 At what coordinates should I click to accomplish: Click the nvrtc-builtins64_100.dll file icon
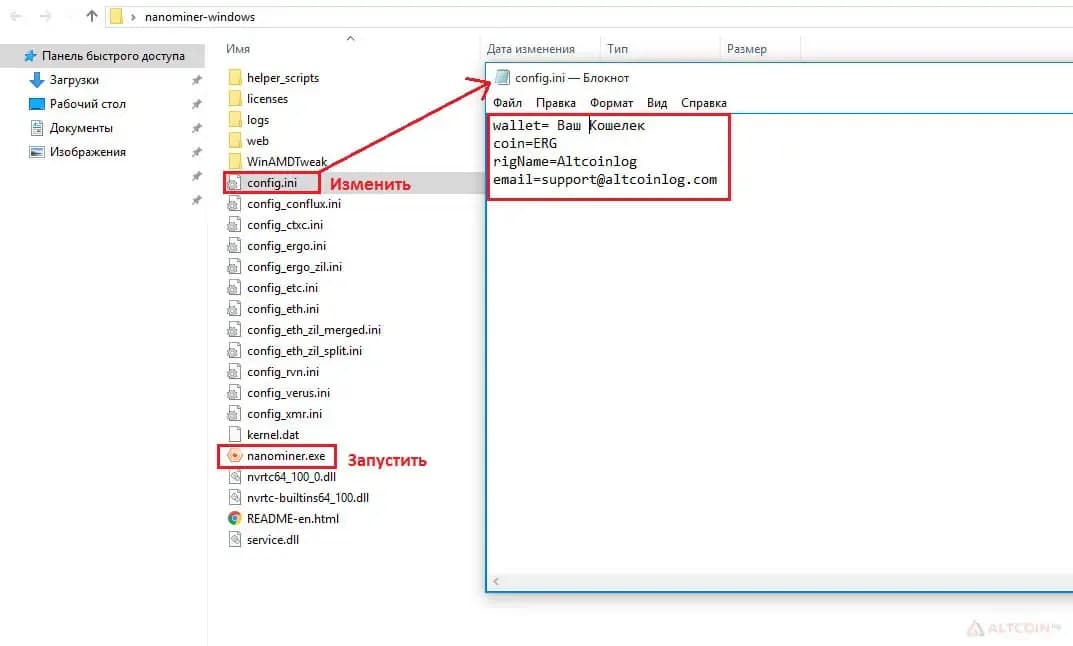[x=234, y=498]
